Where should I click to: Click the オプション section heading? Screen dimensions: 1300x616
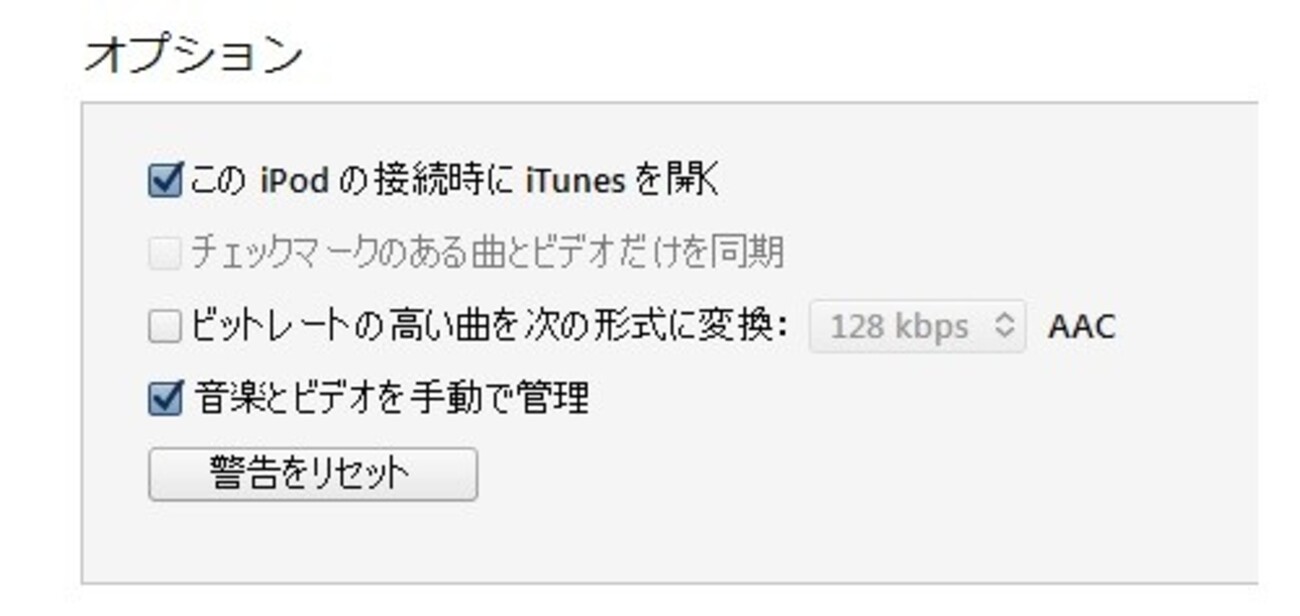point(194,53)
